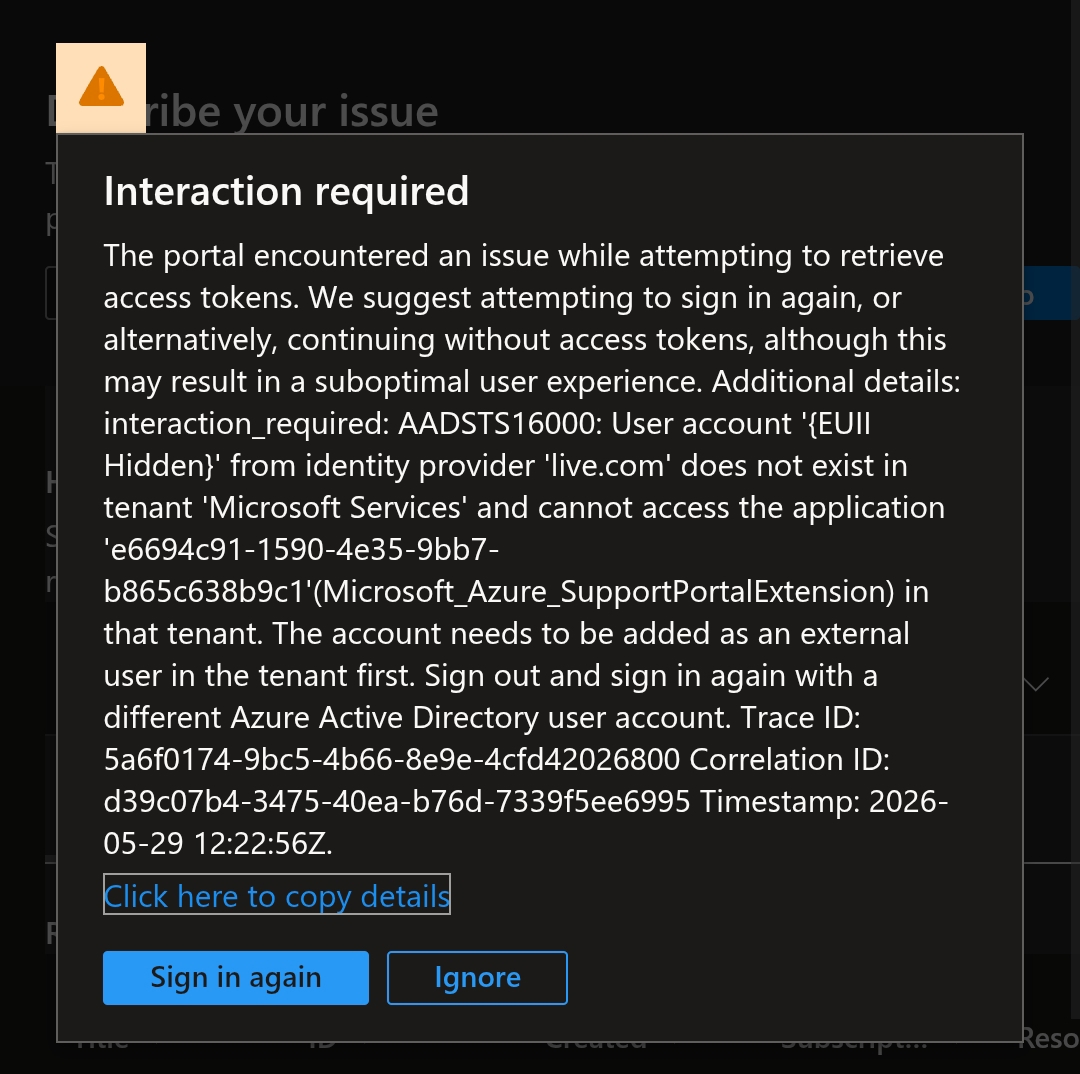The image size is (1080, 1074).
Task: Click the dimmed 'Subscript...' column header
Action: 854,1043
